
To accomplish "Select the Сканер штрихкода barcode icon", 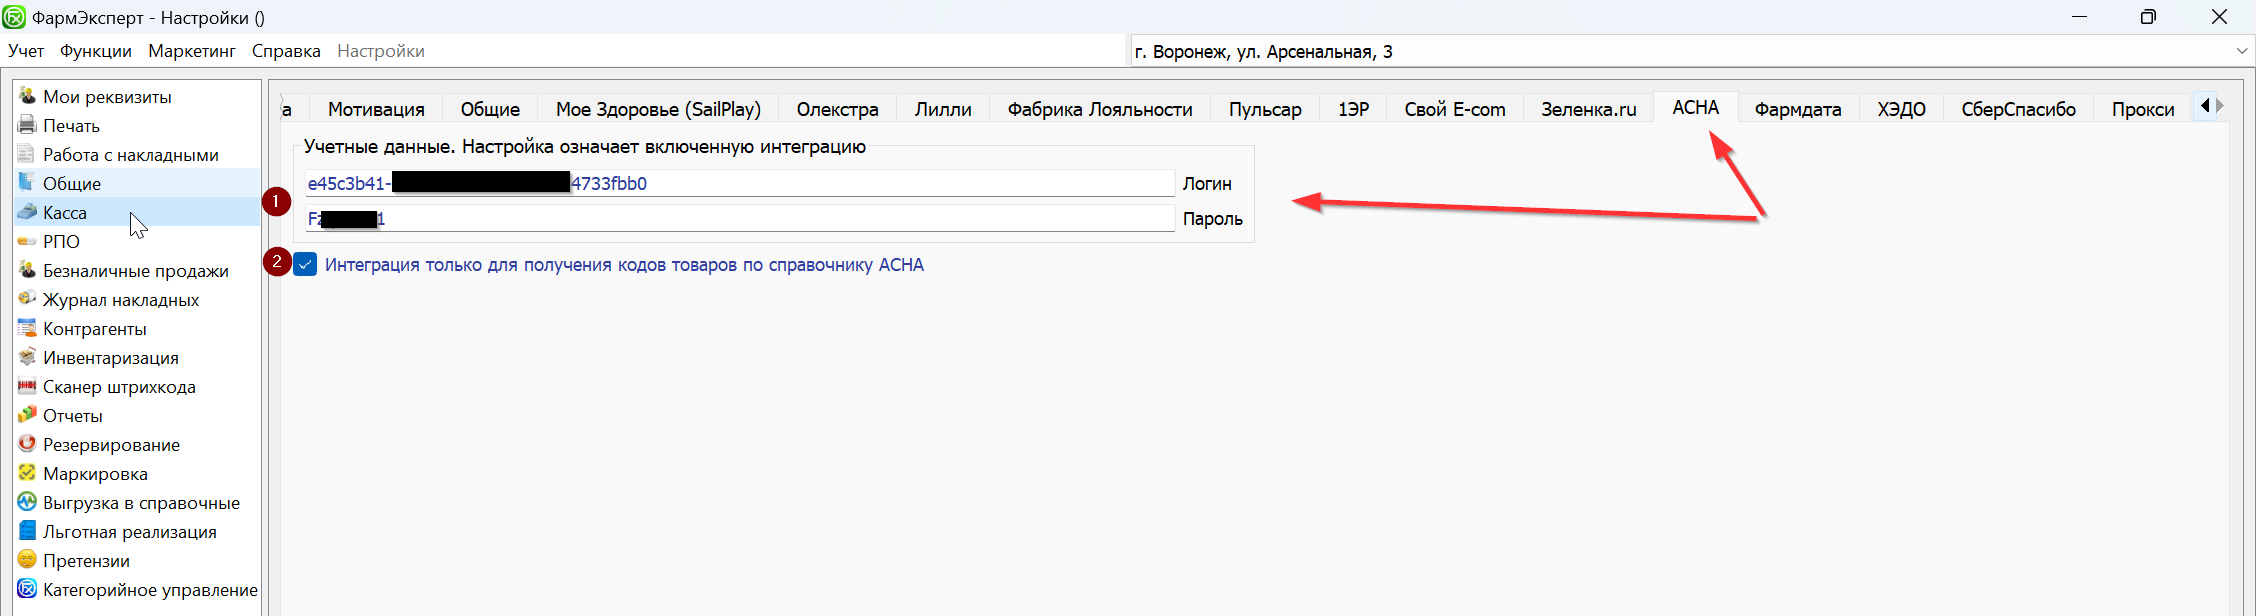I will 27,386.
